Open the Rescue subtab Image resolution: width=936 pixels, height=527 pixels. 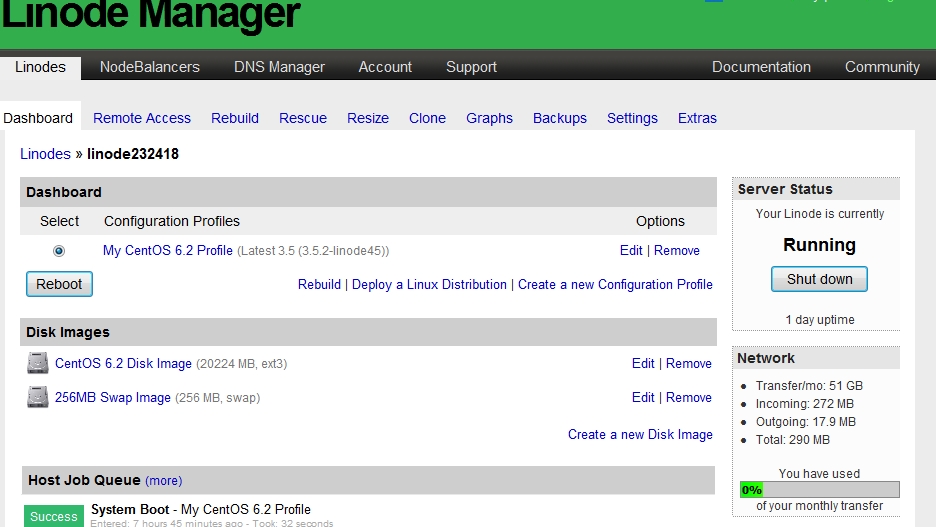pyautogui.click(x=303, y=118)
